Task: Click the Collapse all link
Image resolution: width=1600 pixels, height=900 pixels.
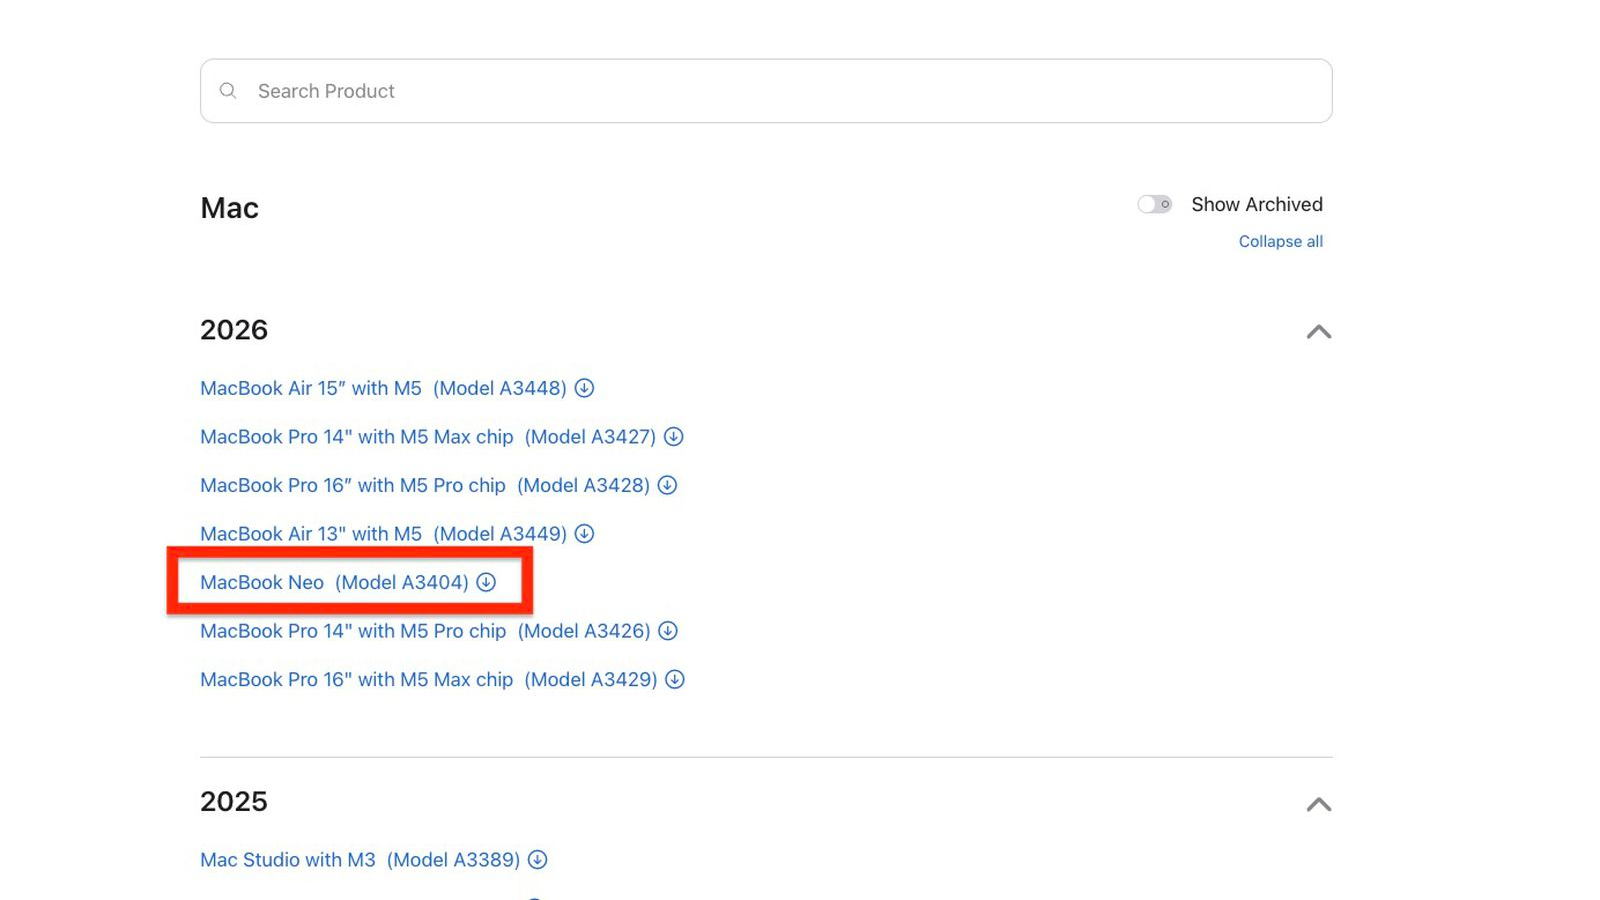Action: coord(1280,242)
